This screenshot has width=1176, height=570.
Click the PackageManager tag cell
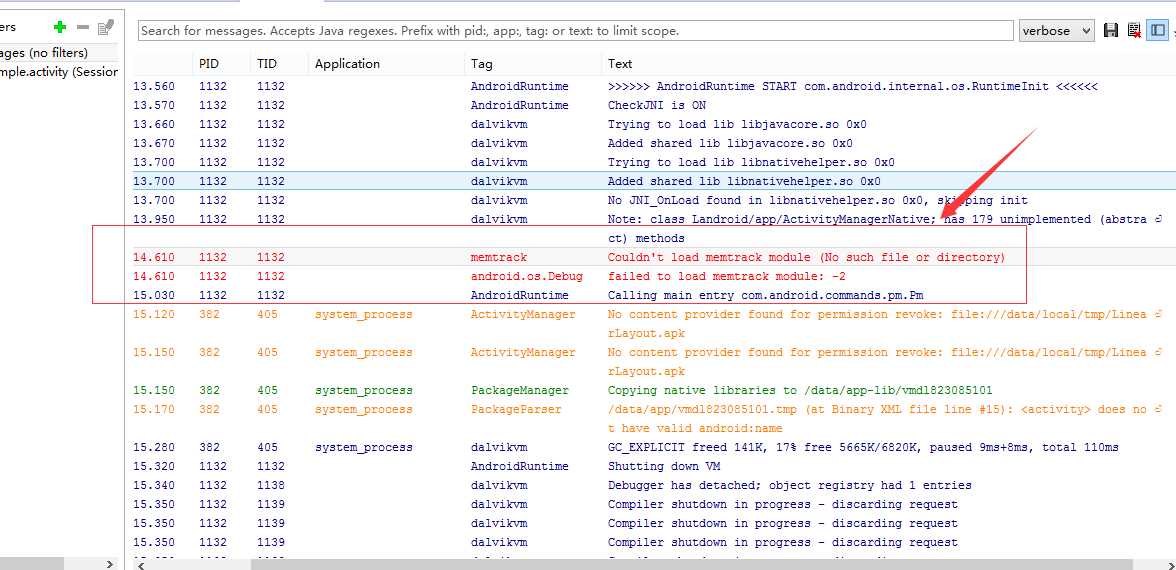point(520,390)
